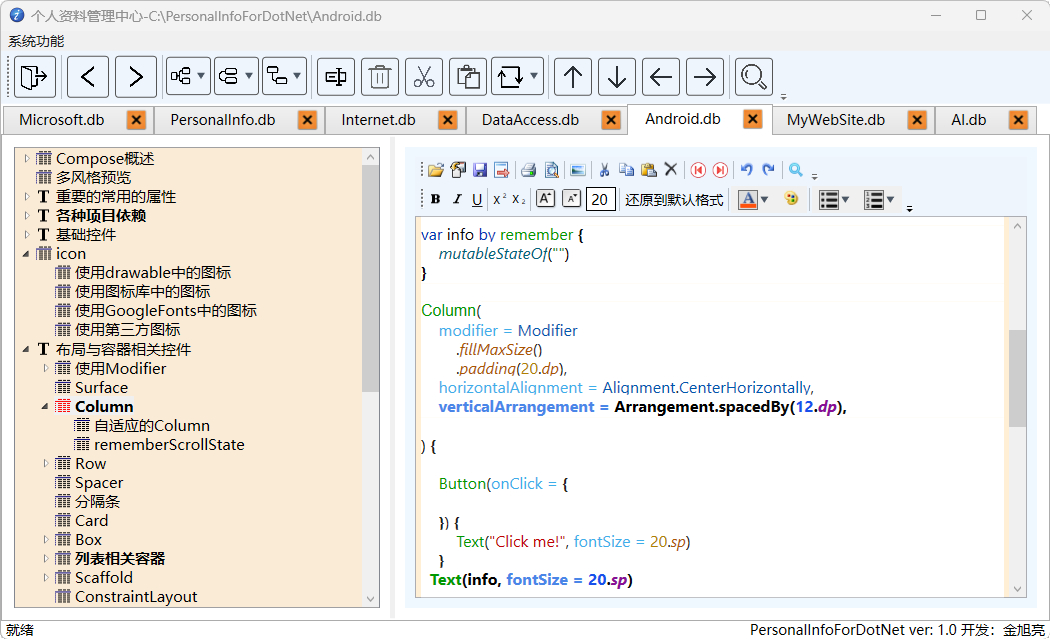Open the rotate-square toolbar button dropdown
Image resolution: width=1050 pixels, height=639 pixels.
pos(534,76)
